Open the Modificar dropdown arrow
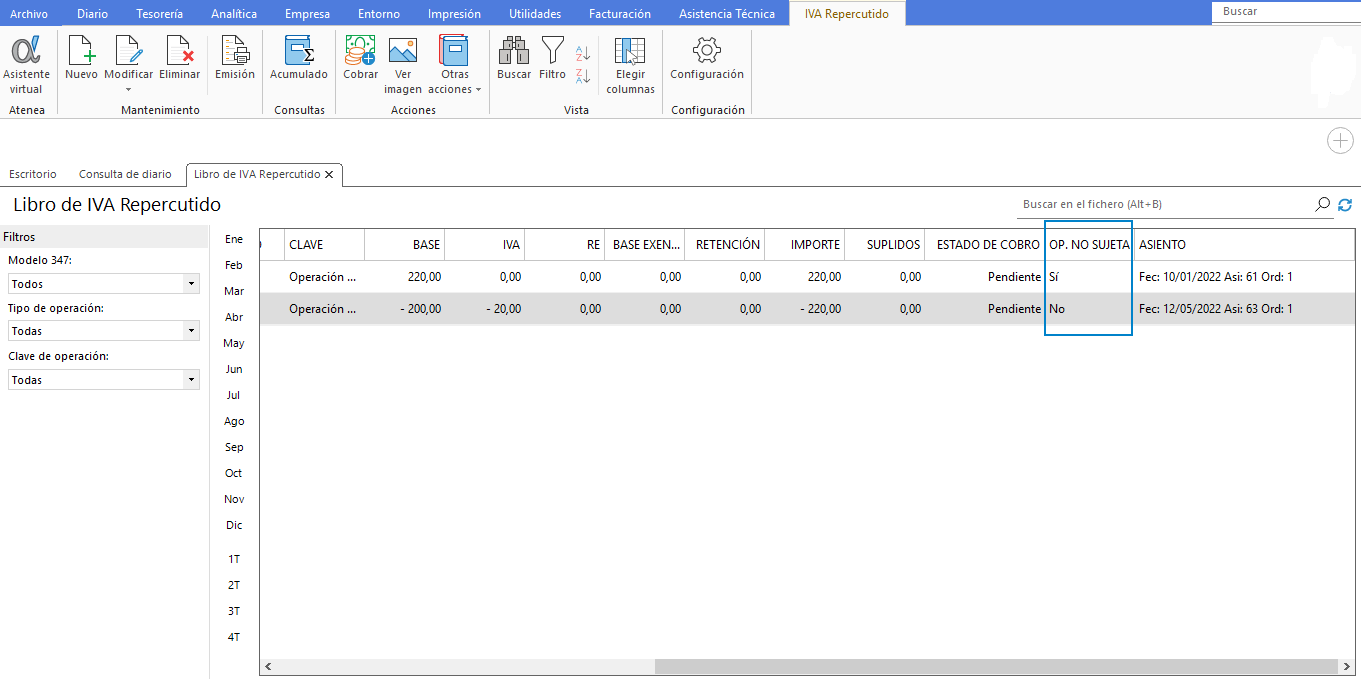The width and height of the screenshot is (1361, 679). coord(129,90)
